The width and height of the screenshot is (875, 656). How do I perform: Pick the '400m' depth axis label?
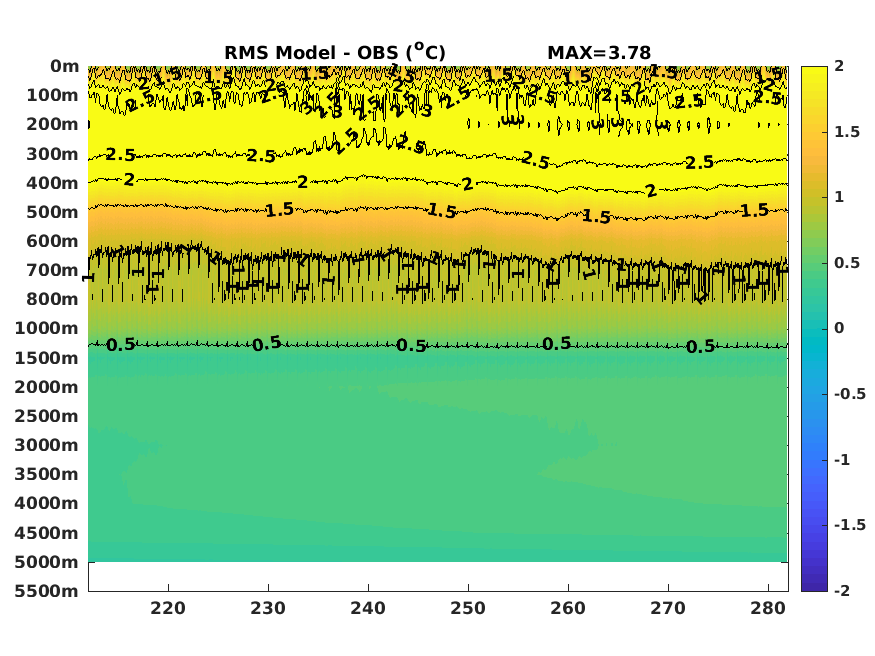pos(52,183)
